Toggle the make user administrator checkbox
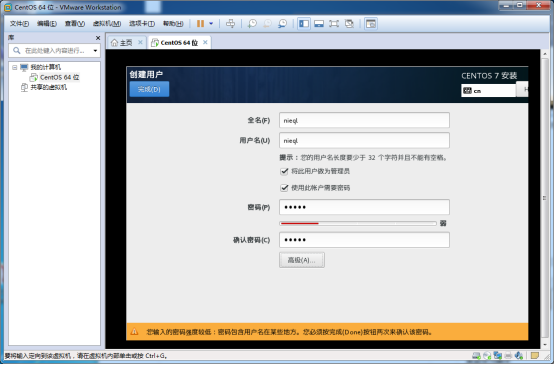 tap(284, 171)
